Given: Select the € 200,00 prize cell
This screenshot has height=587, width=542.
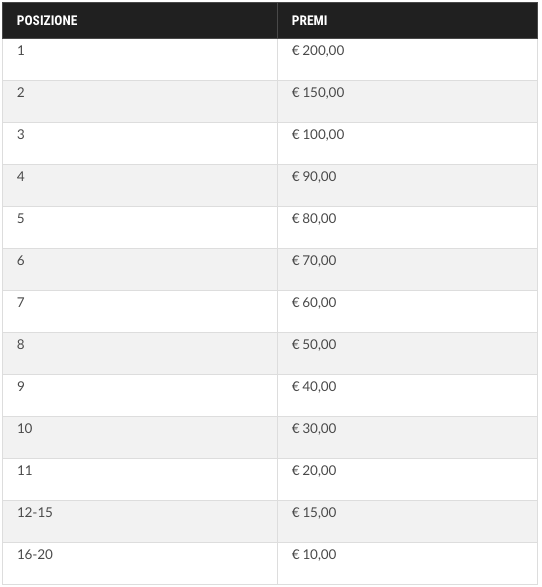Looking at the screenshot, I should coord(408,60).
